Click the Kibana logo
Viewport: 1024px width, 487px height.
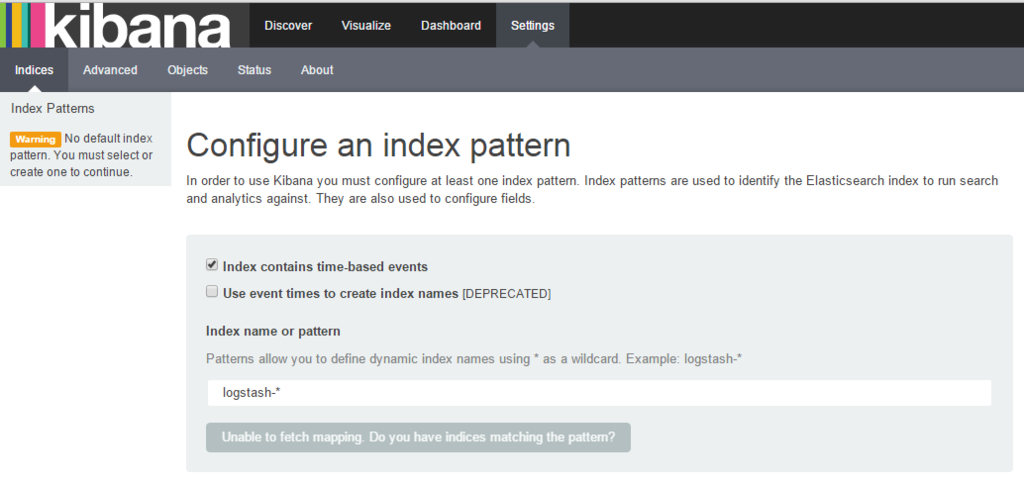point(125,25)
